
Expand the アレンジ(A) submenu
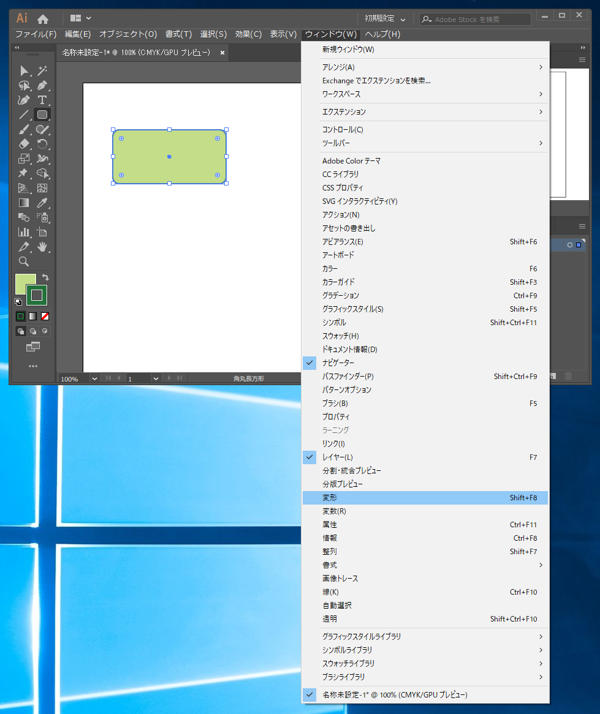tap(425, 67)
